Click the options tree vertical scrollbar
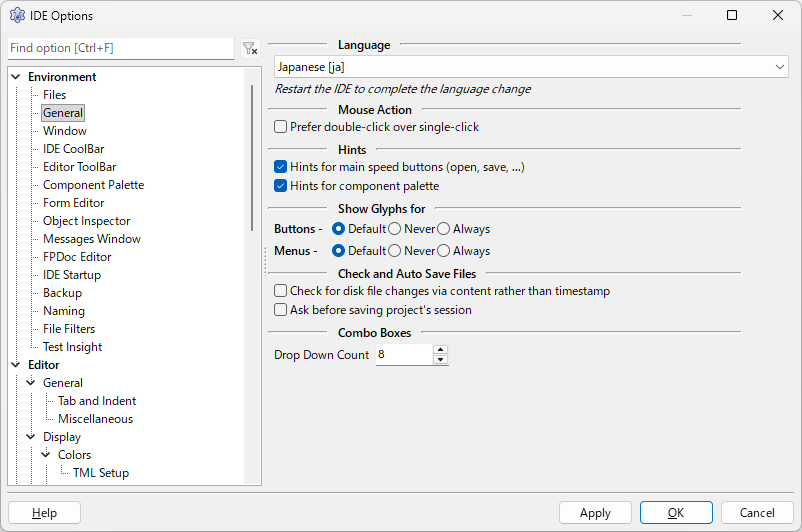 click(252, 160)
